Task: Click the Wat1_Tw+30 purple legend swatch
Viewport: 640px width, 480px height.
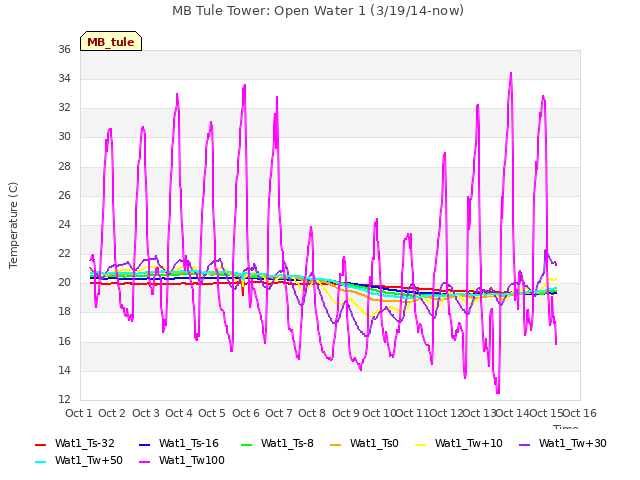Action: (x=524, y=444)
